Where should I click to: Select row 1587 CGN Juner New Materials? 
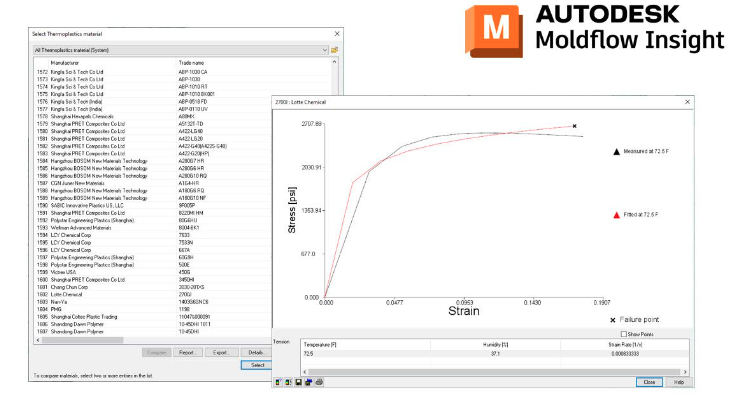click(153, 183)
